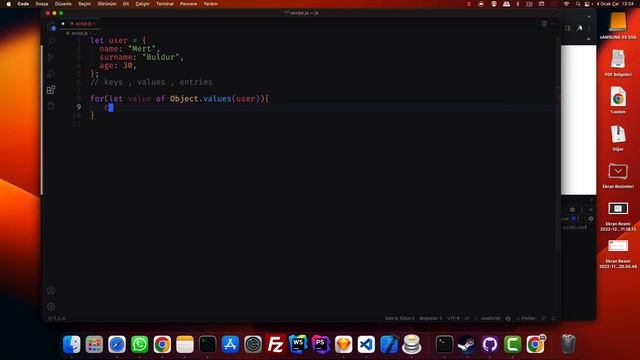Open Source Control in the activity bar
The height and width of the screenshot is (360, 640).
[x=51, y=57]
